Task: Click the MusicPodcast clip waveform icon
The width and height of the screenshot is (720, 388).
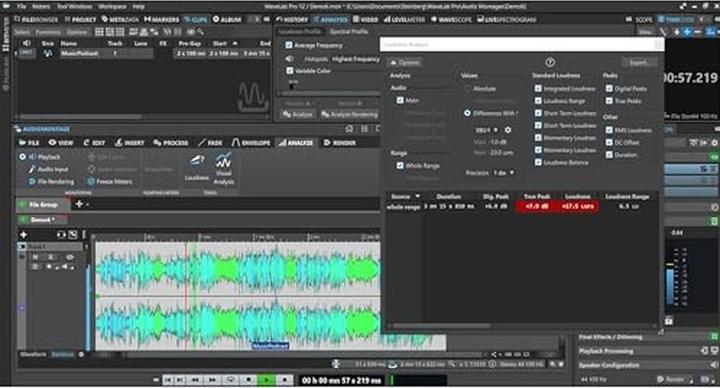Action: point(48,53)
